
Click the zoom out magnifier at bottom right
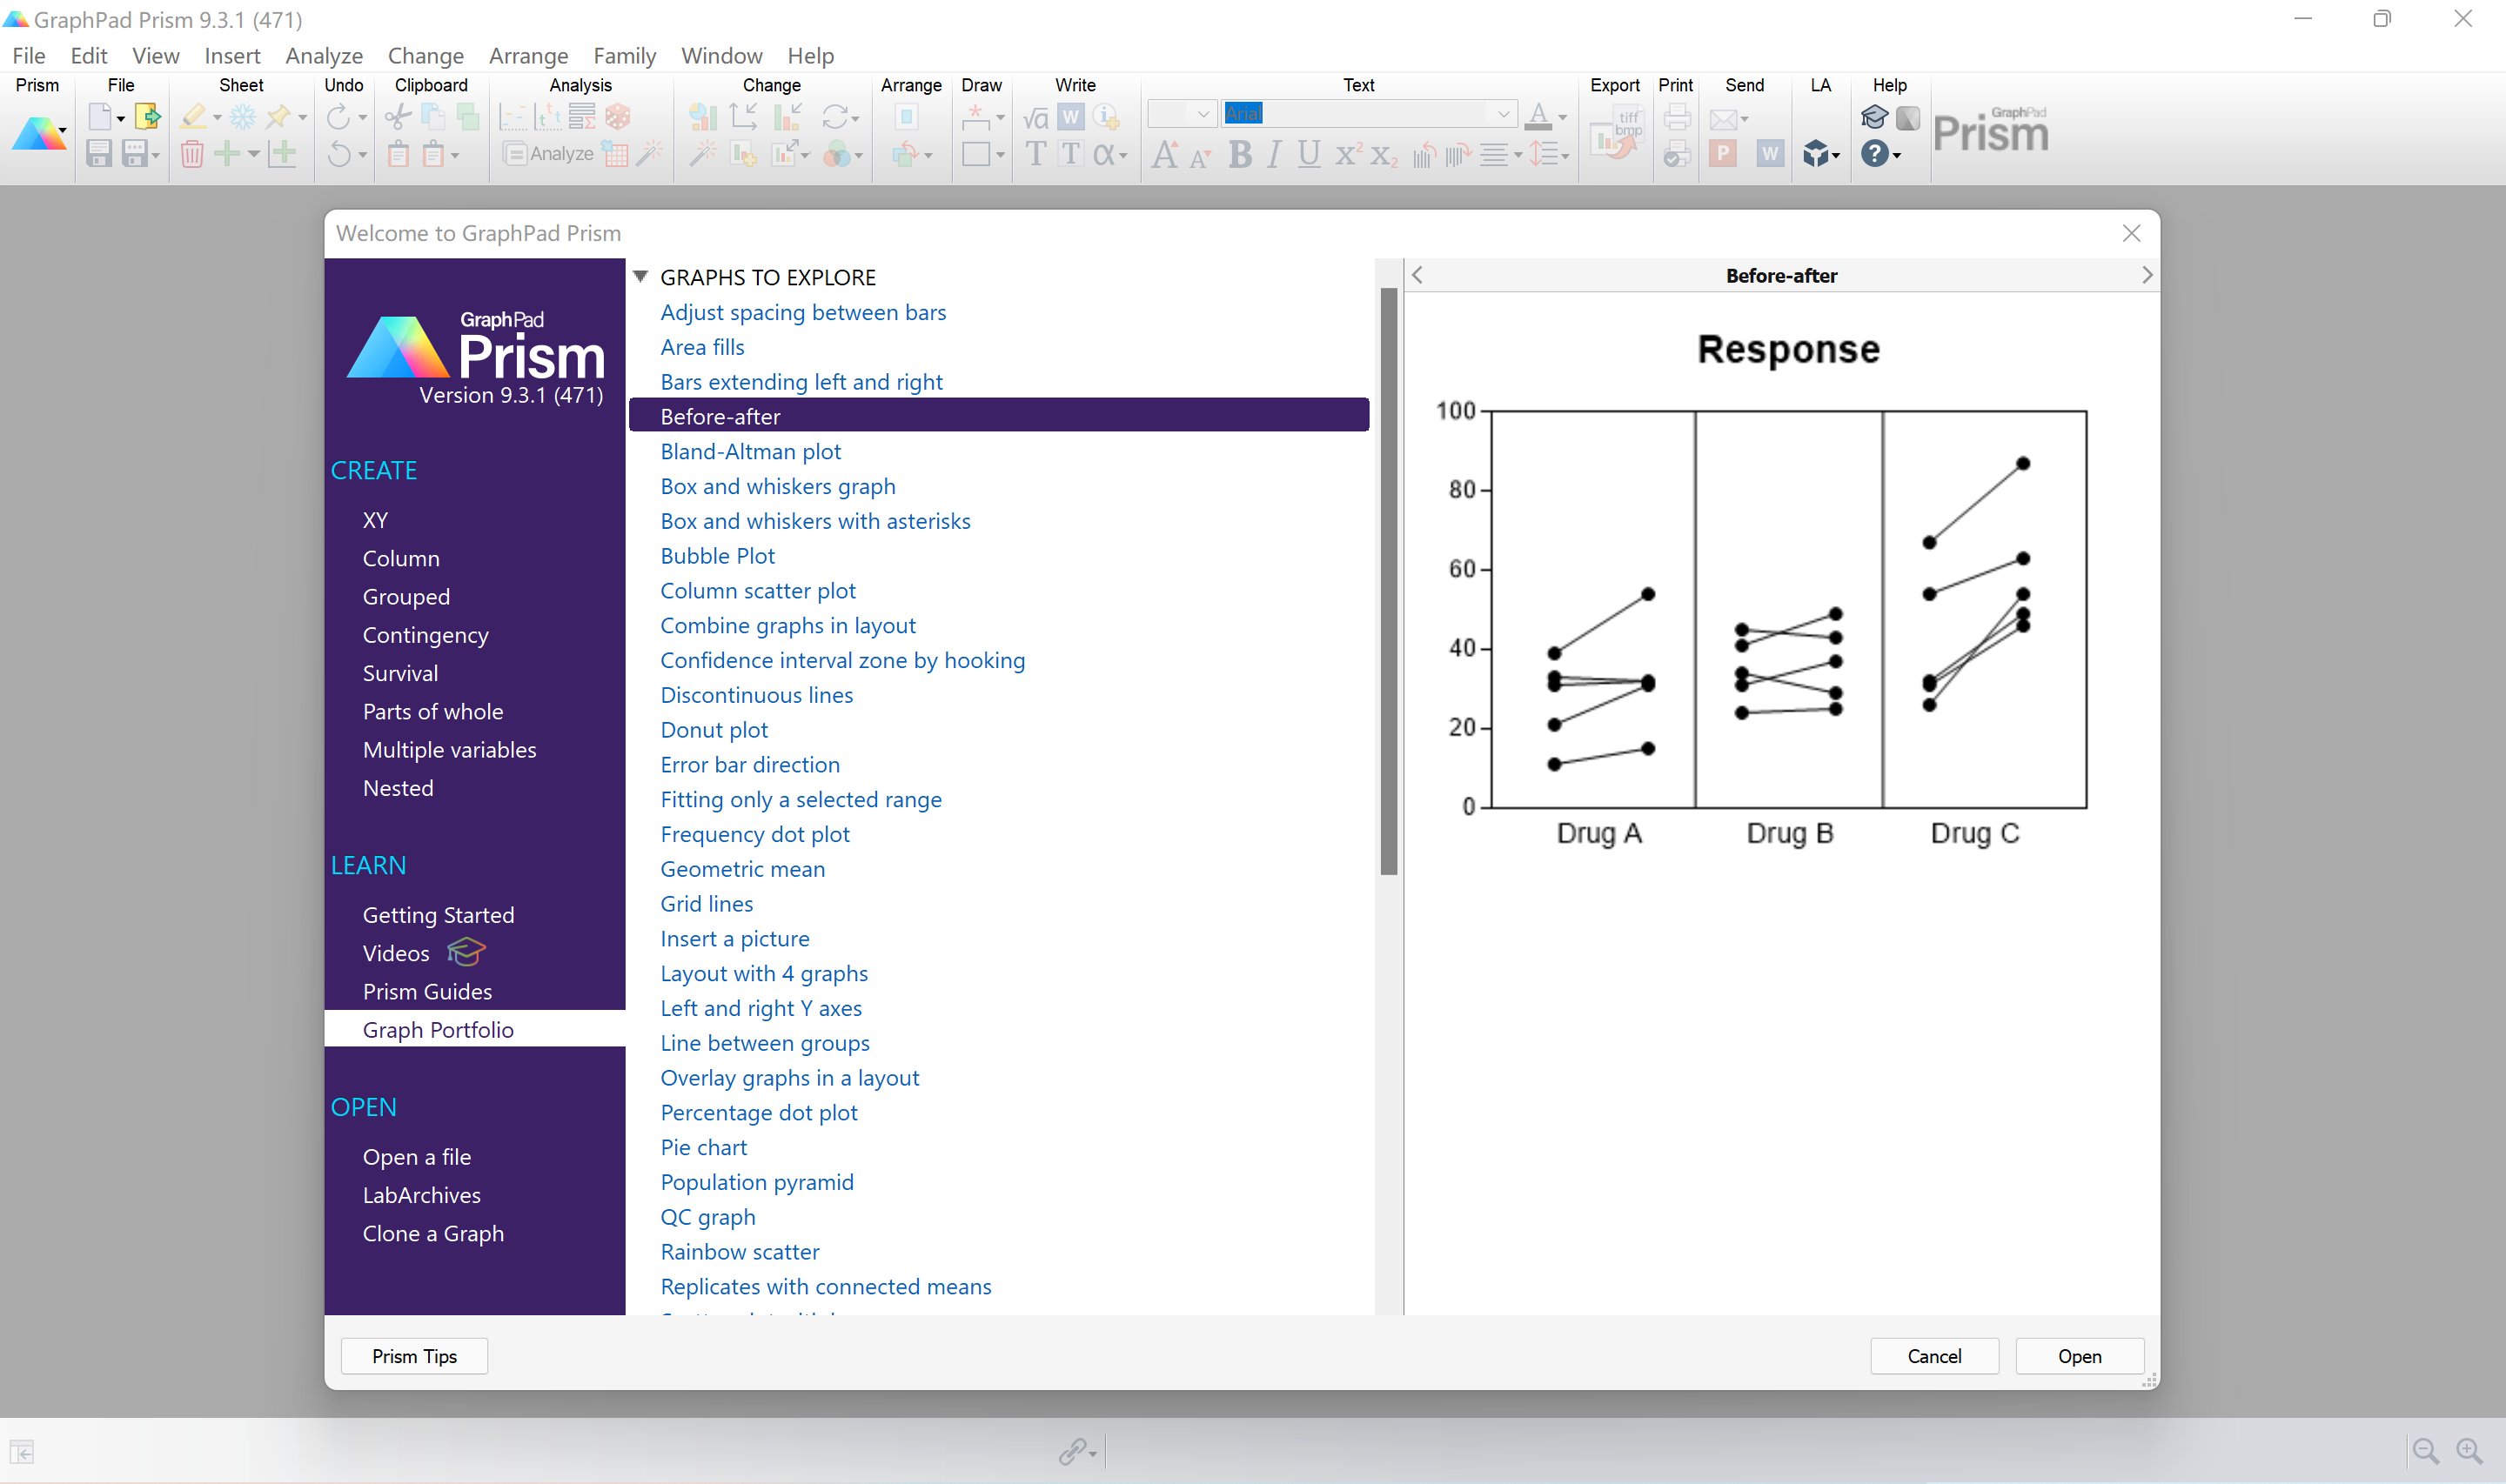[x=2425, y=1450]
